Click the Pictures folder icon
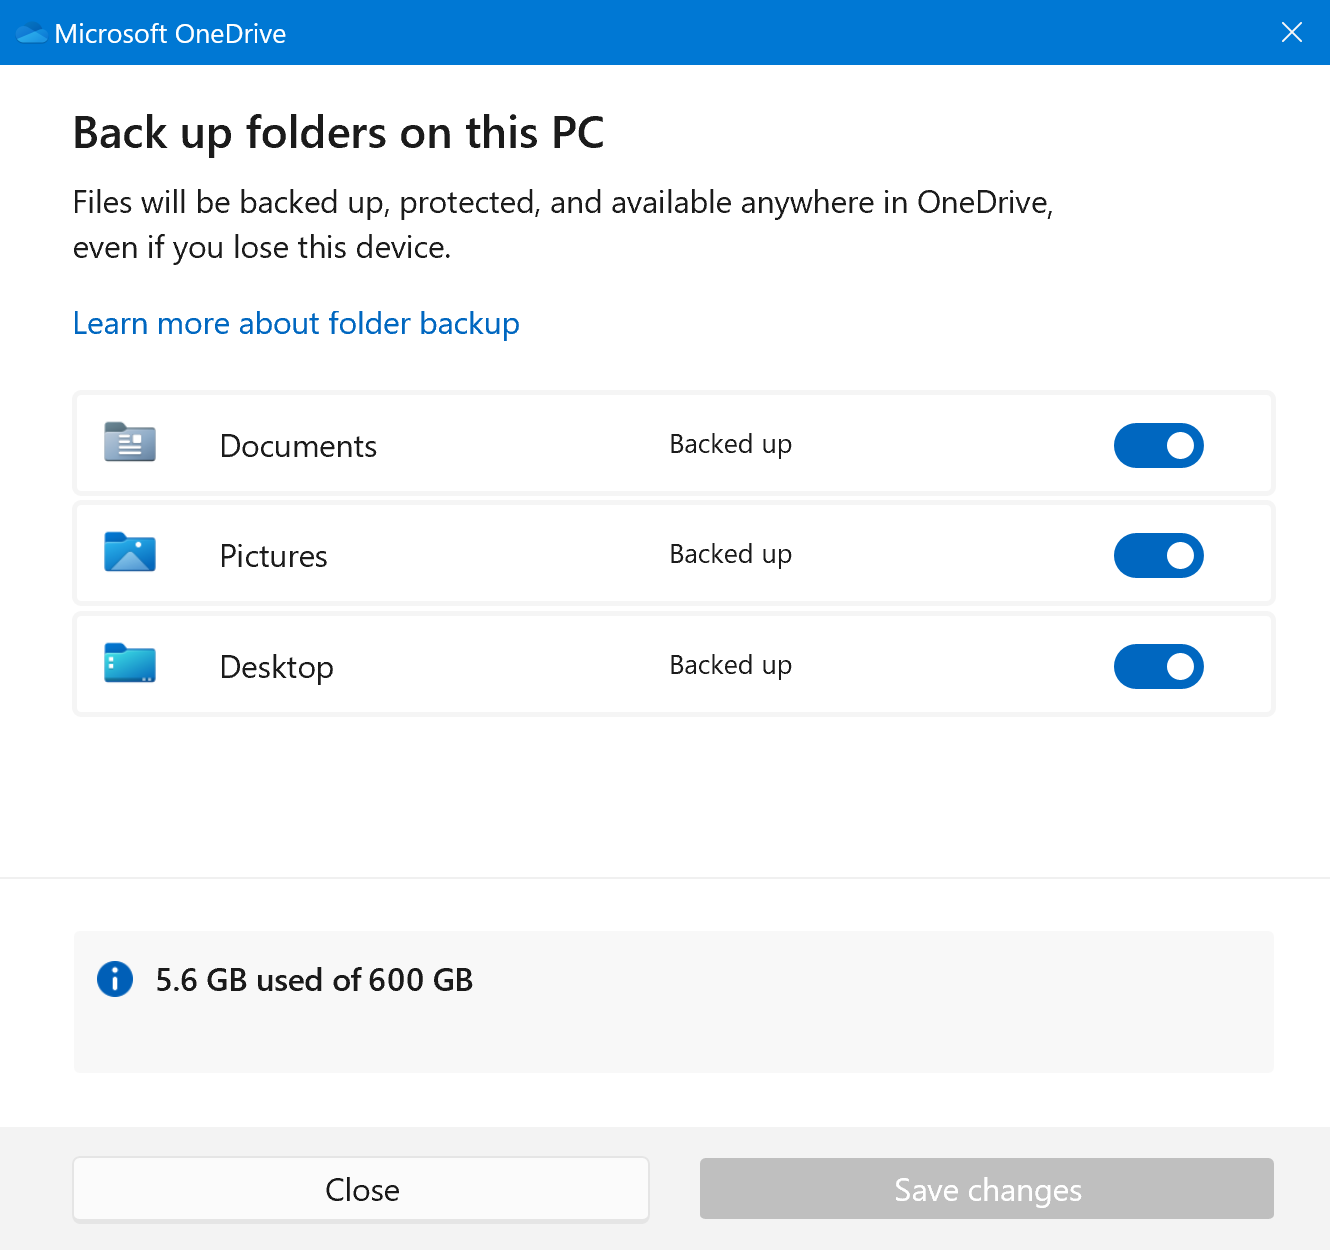Screen dimensions: 1330x1250 coord(130,552)
